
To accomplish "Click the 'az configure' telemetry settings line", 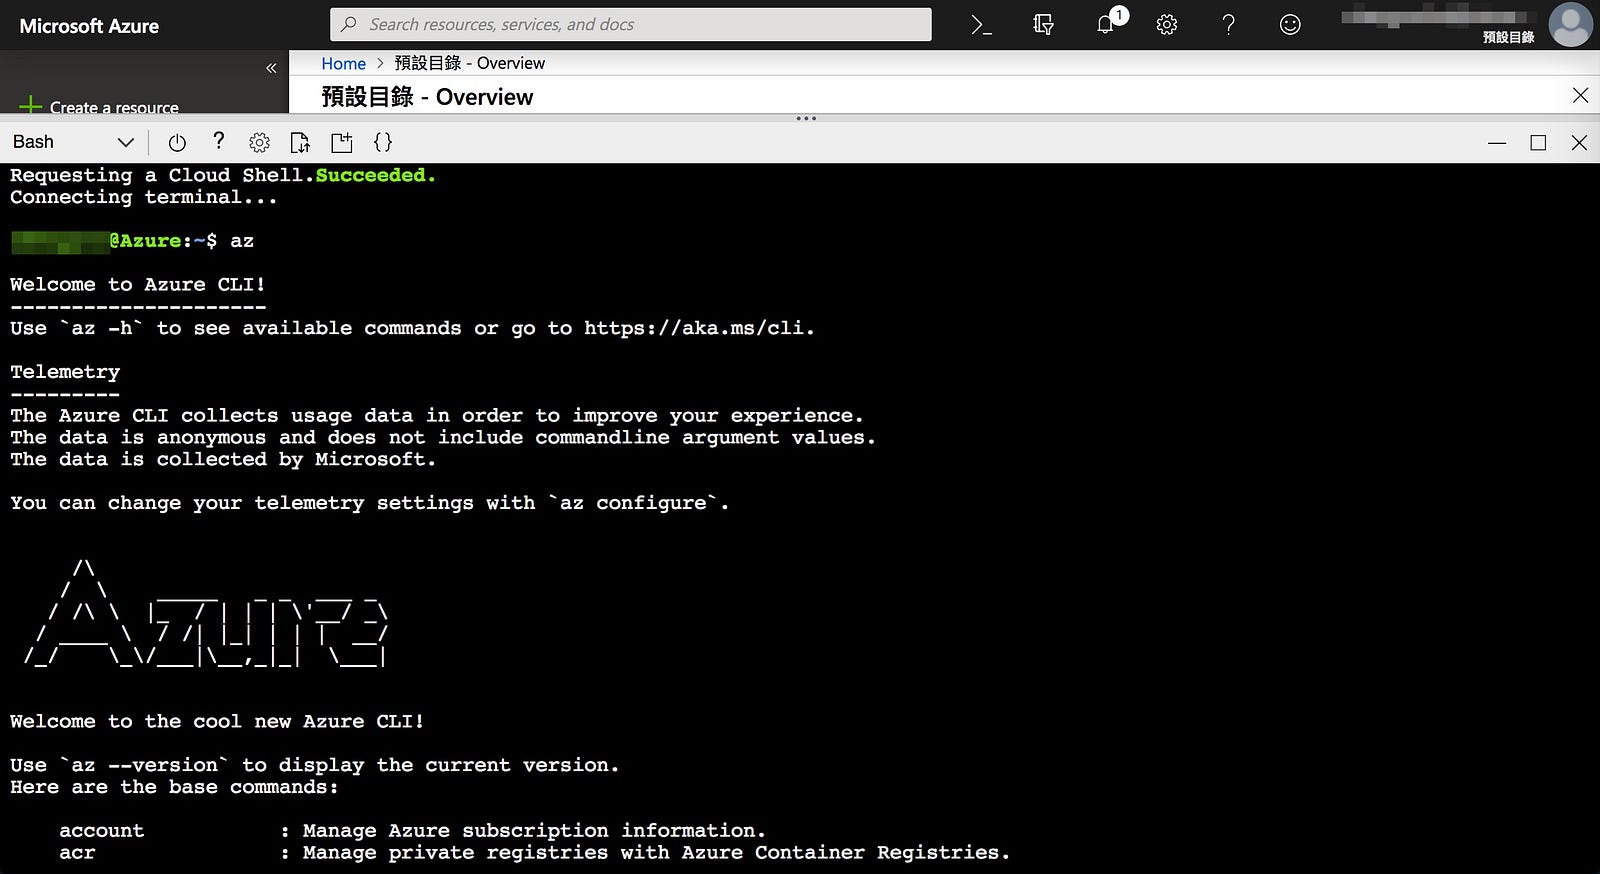I will [x=369, y=503].
